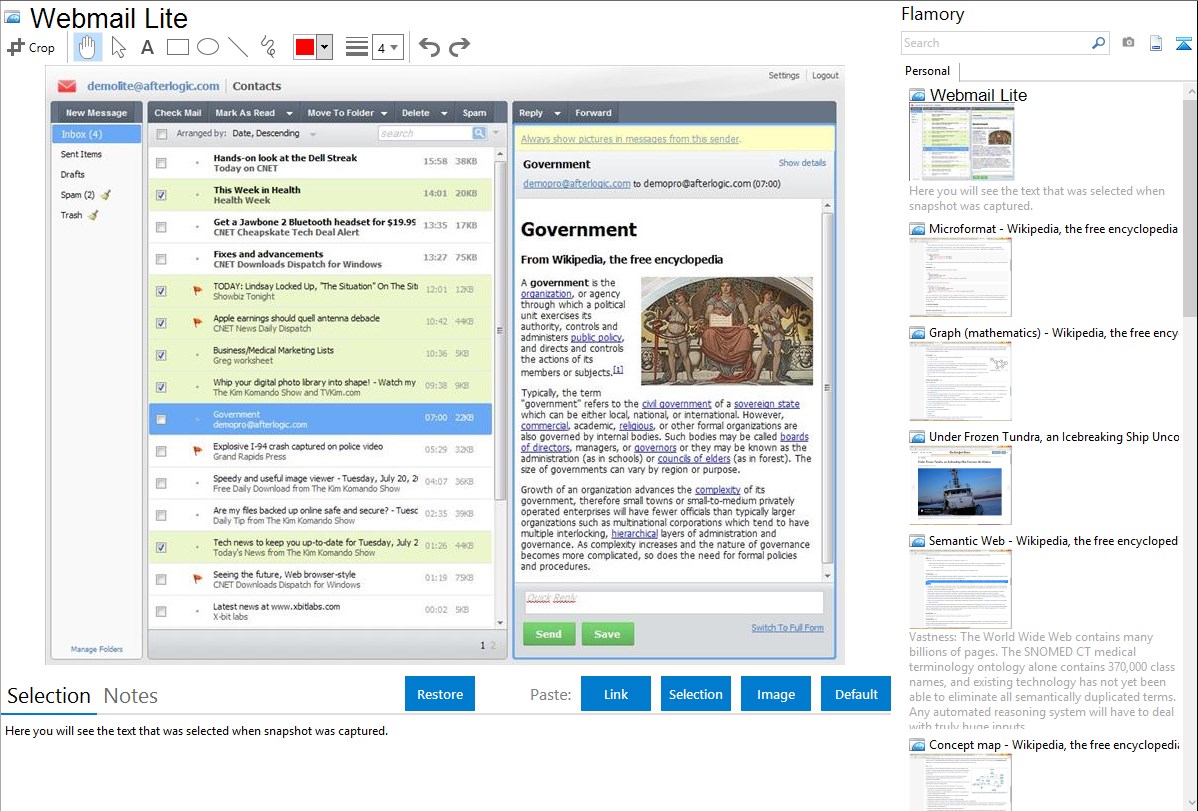Expand the Mark As Read dropdown
The height and width of the screenshot is (811, 1198).
(290, 113)
